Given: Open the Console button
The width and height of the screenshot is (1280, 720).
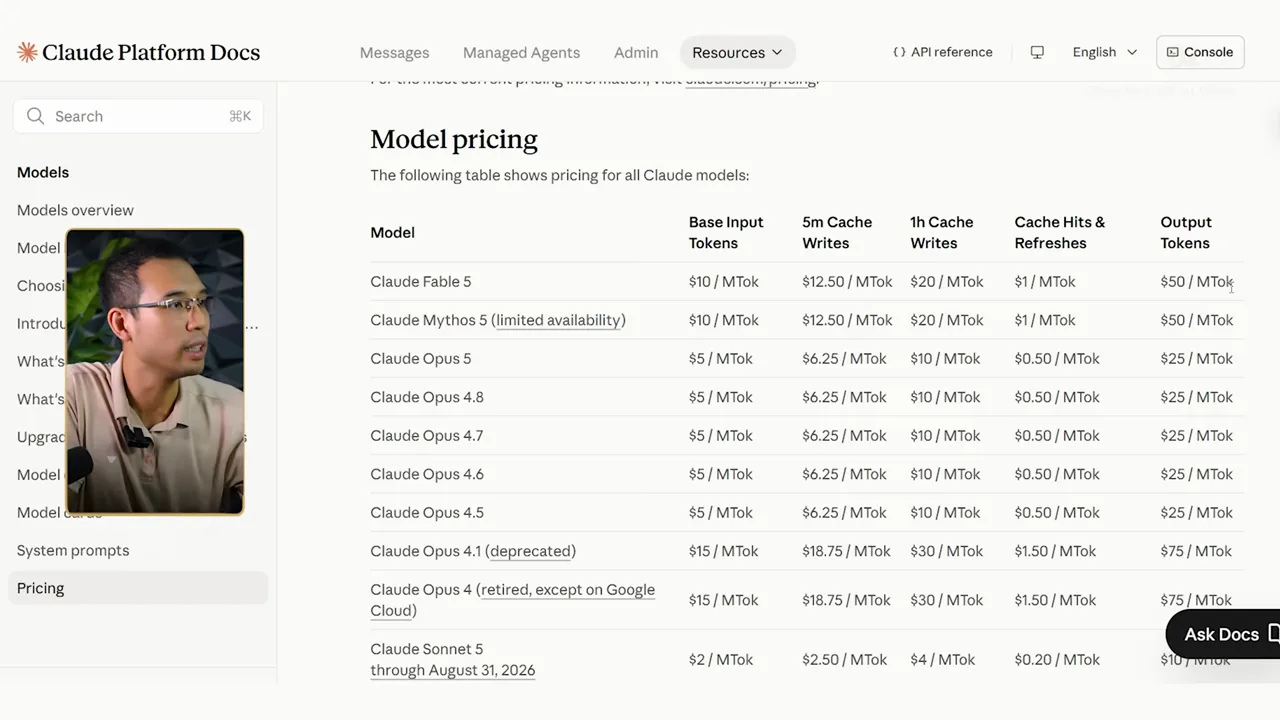Looking at the screenshot, I should (x=1200, y=52).
